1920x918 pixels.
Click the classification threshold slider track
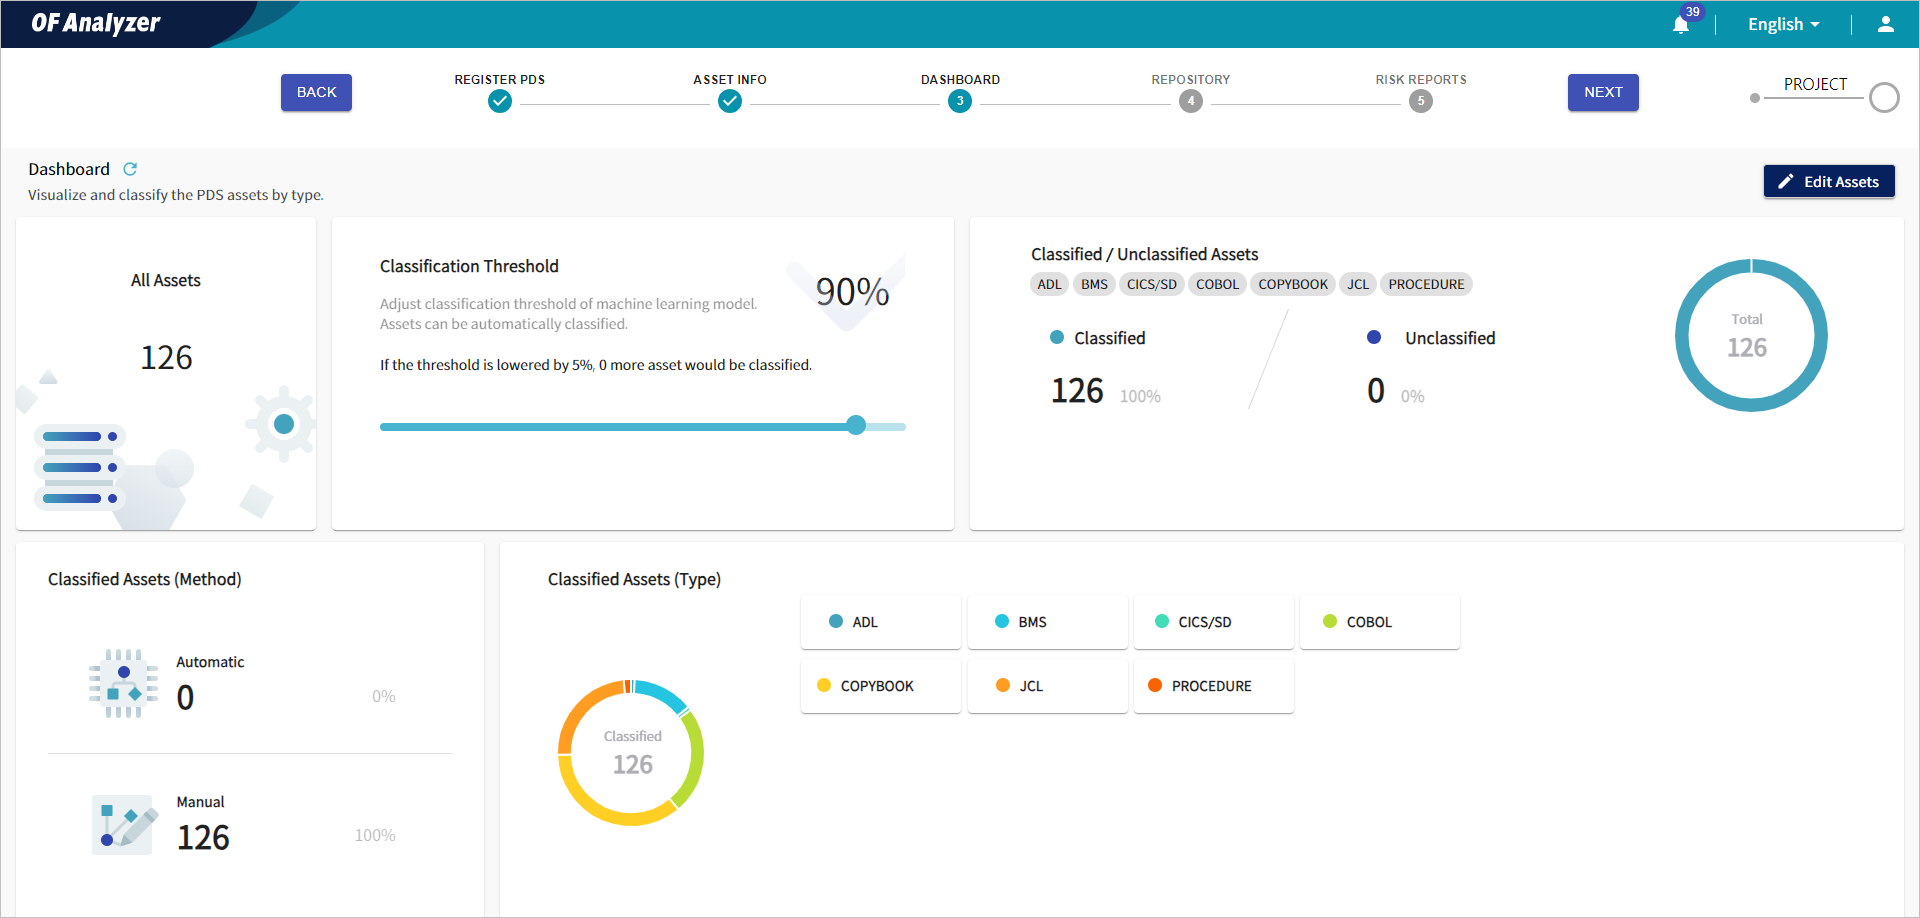[643, 427]
